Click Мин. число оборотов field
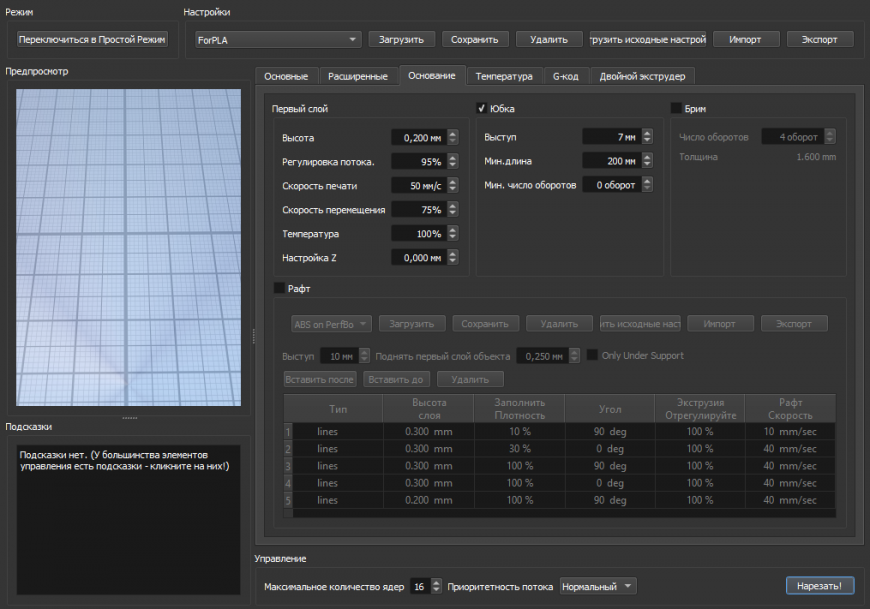The width and height of the screenshot is (870, 609). point(611,185)
